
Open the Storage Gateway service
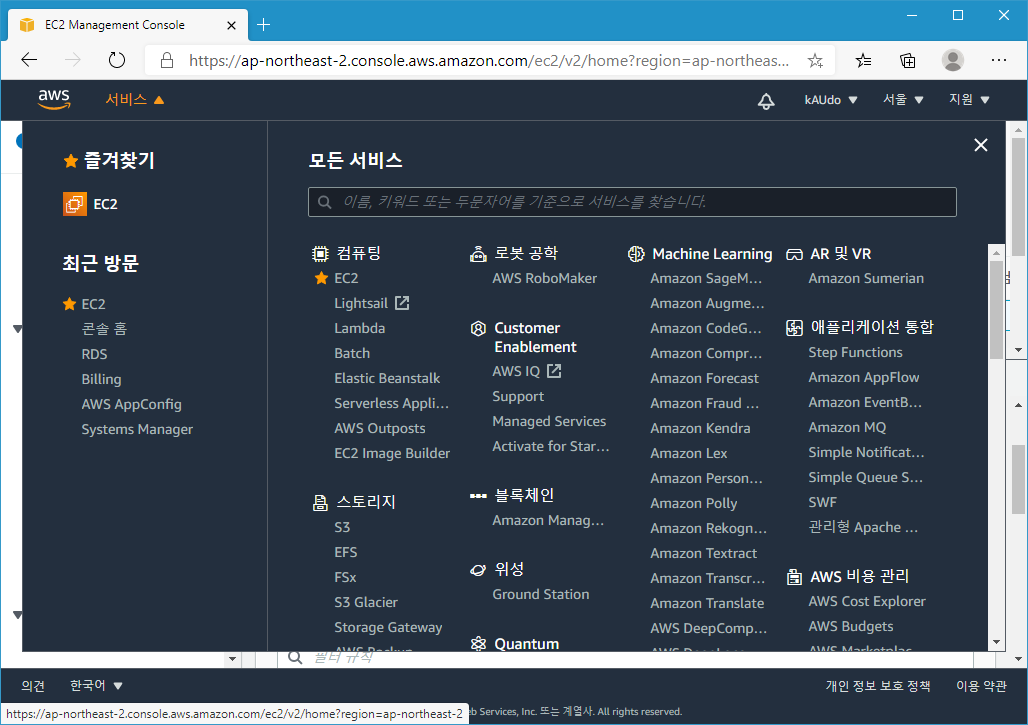point(388,627)
